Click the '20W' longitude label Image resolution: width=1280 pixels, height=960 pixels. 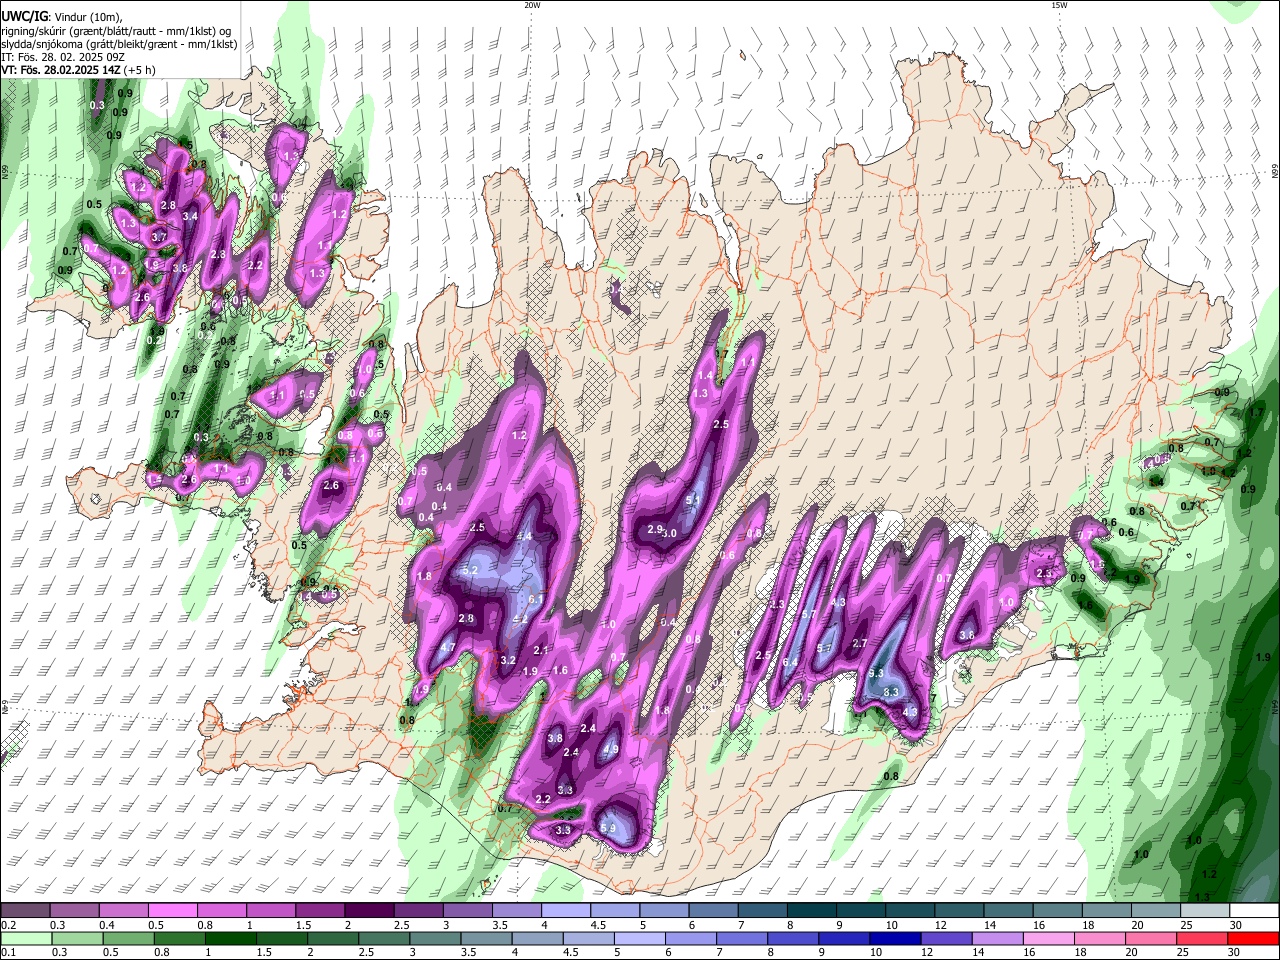coord(532,5)
